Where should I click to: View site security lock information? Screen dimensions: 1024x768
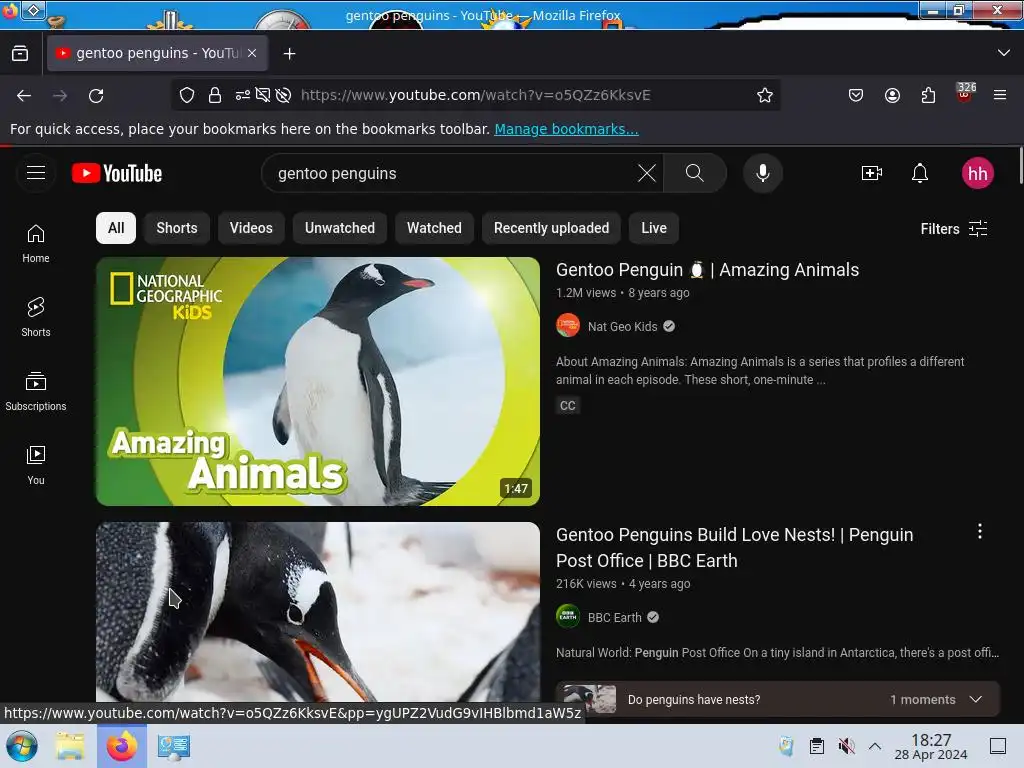point(215,95)
